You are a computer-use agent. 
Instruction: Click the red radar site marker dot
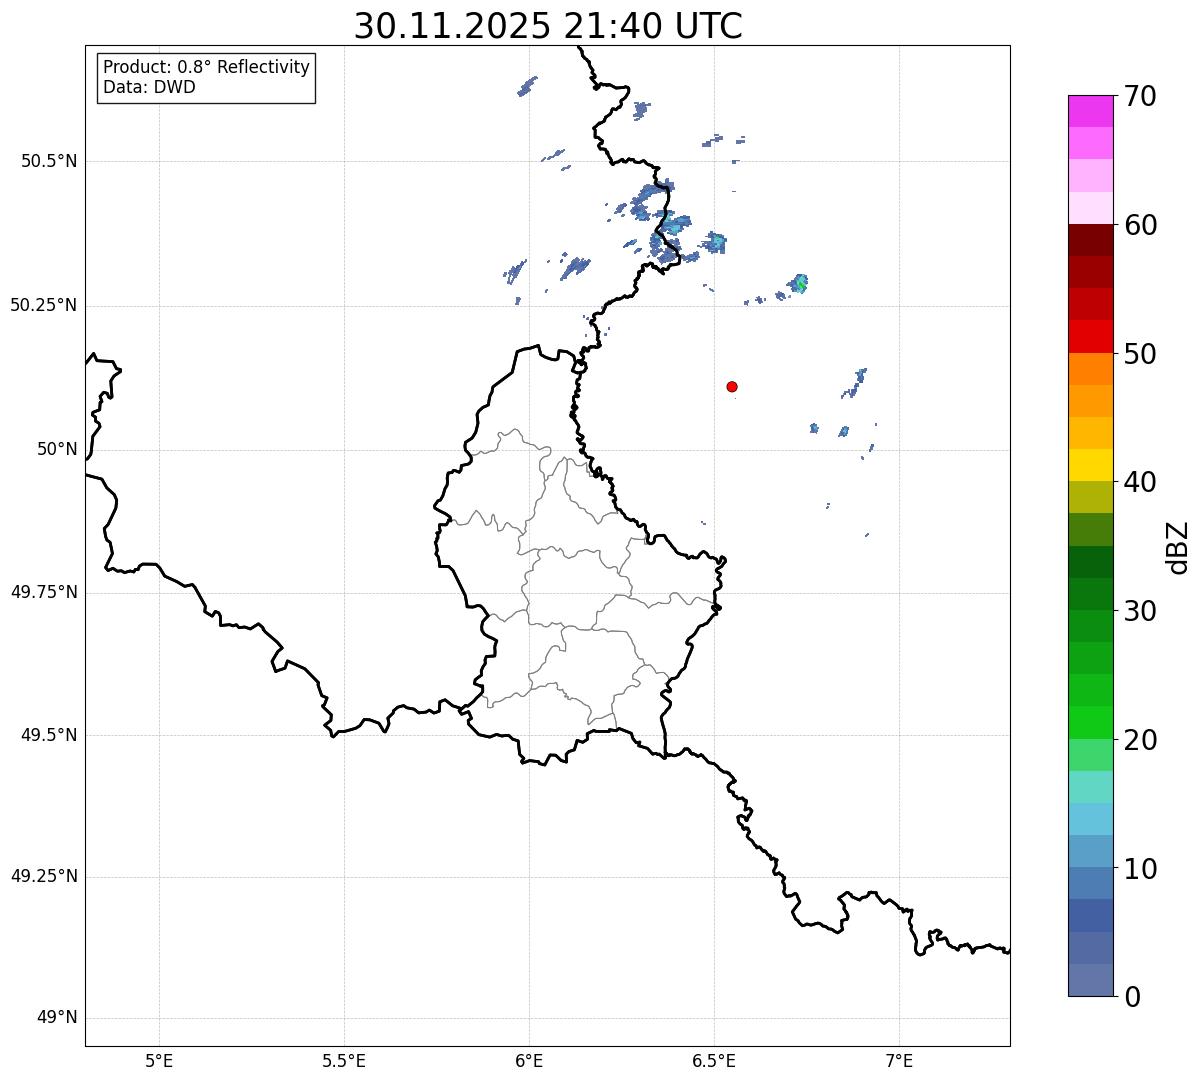pyautogui.click(x=732, y=386)
